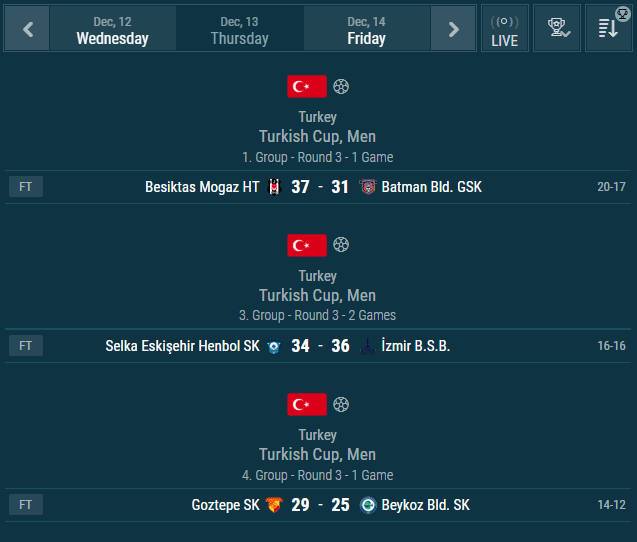637x542 pixels.
Task: Go to previous day with left arrow
Action: coord(27,29)
